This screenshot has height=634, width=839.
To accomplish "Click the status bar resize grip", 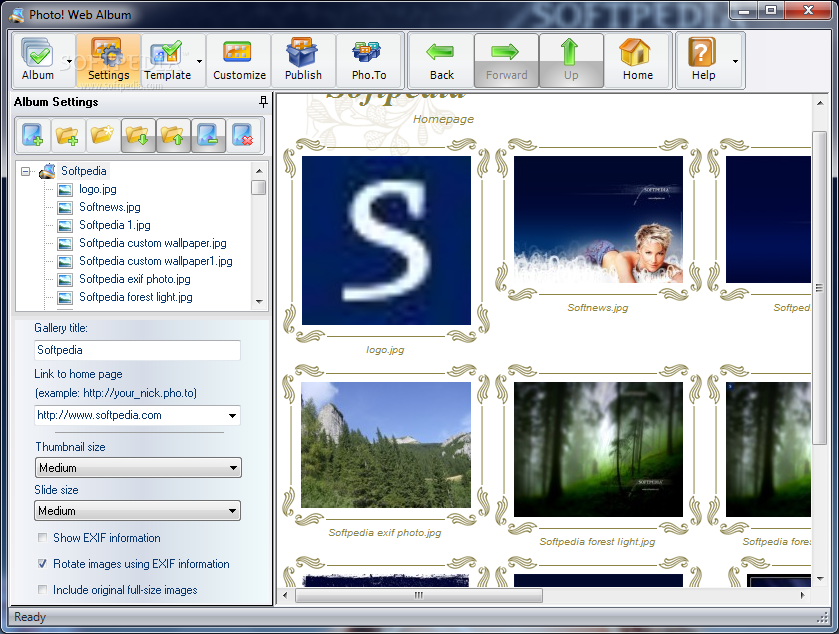I will click(822, 617).
